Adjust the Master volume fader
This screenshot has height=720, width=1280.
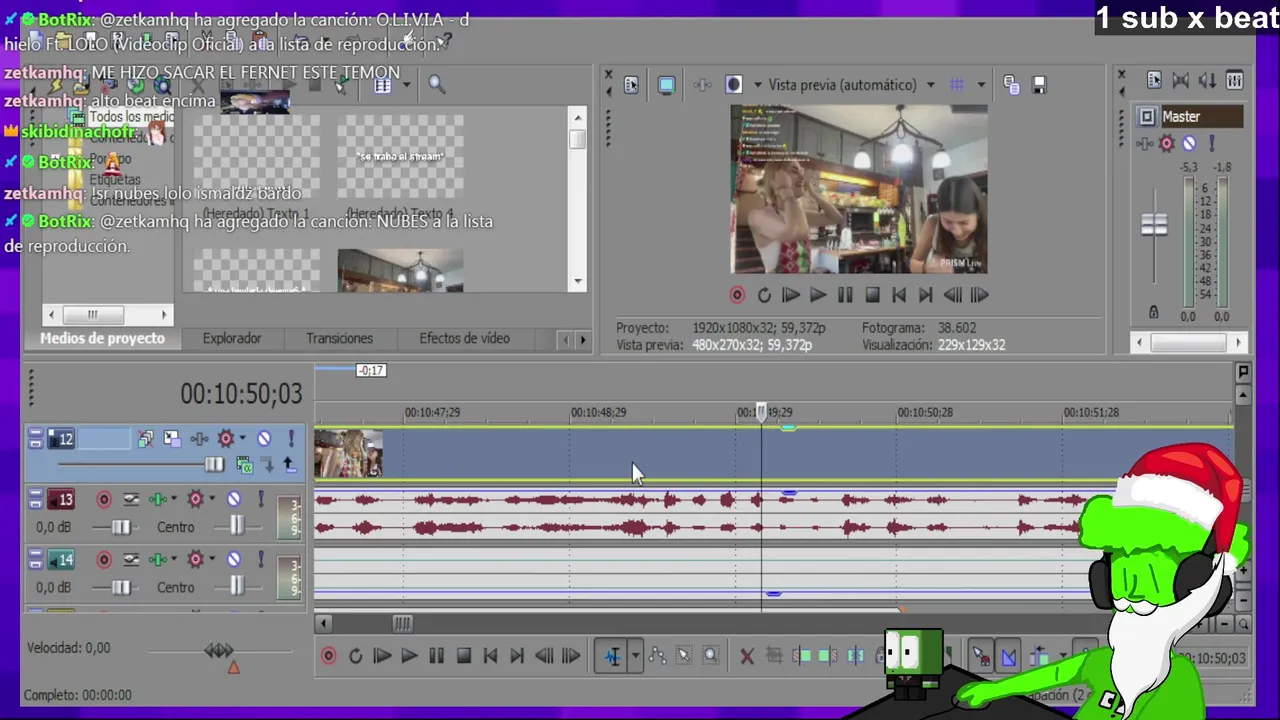click(1154, 226)
